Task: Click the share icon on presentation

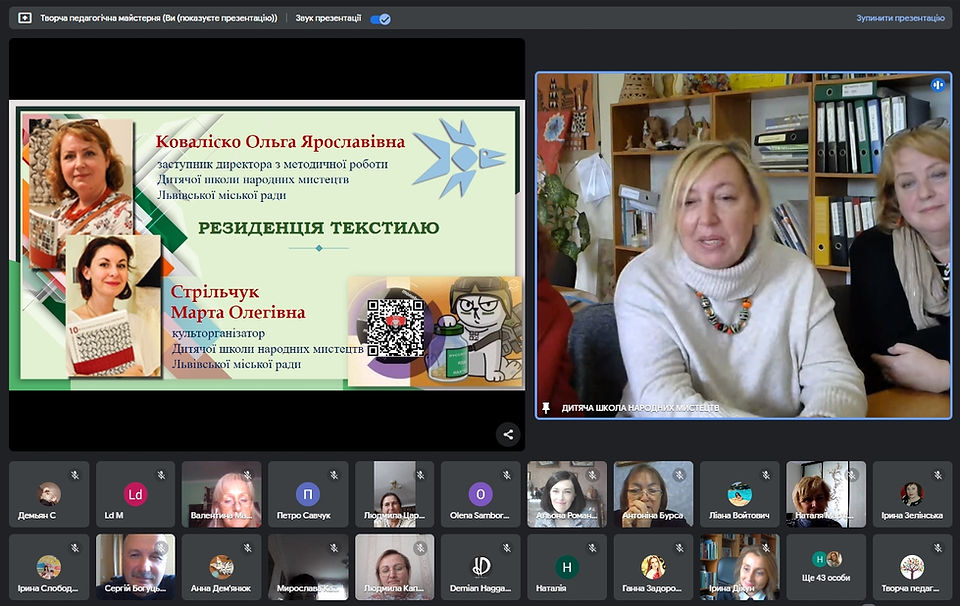Action: (x=508, y=435)
